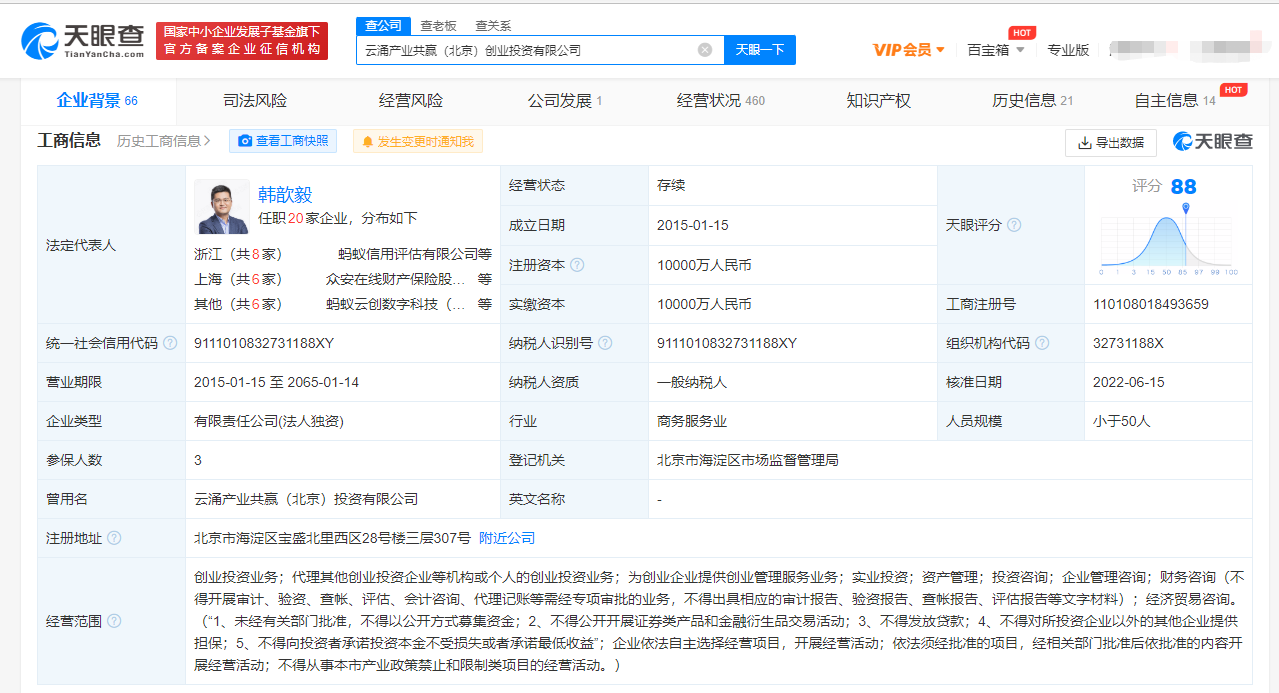This screenshot has height=693, width=1279.
Task: Click help icon beside 经营范围
Action: click(x=114, y=621)
